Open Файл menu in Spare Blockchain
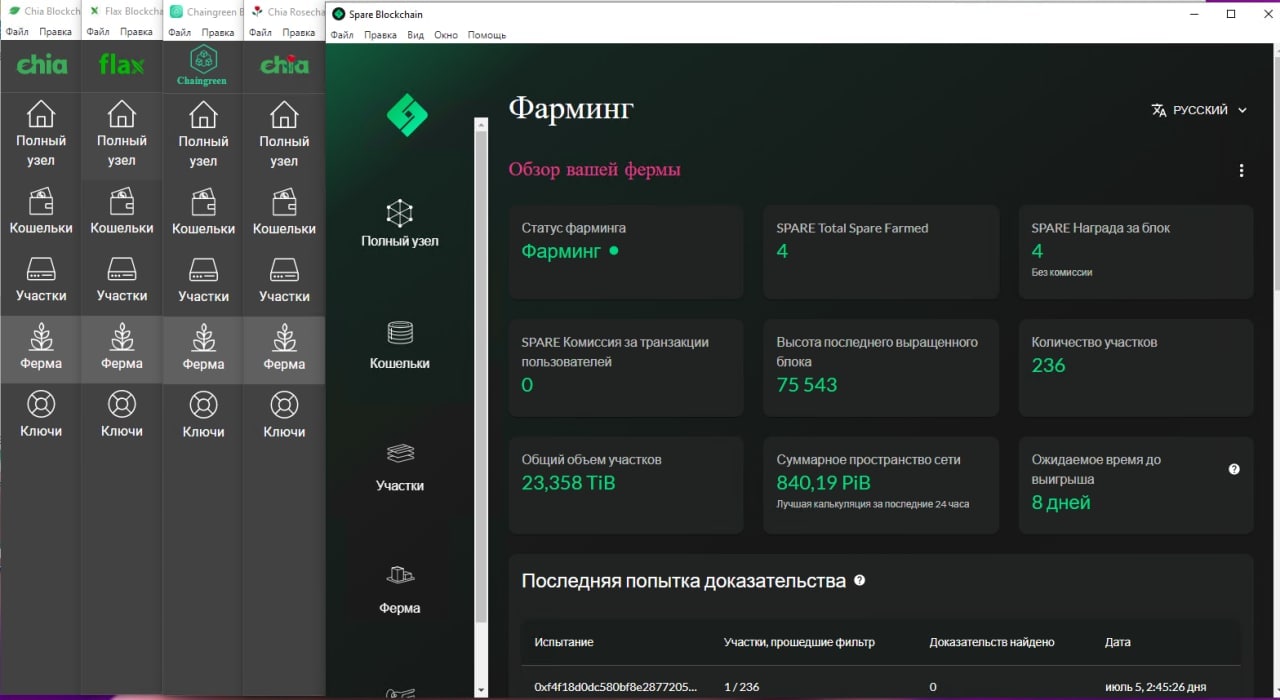The image size is (1280, 700). [341, 35]
